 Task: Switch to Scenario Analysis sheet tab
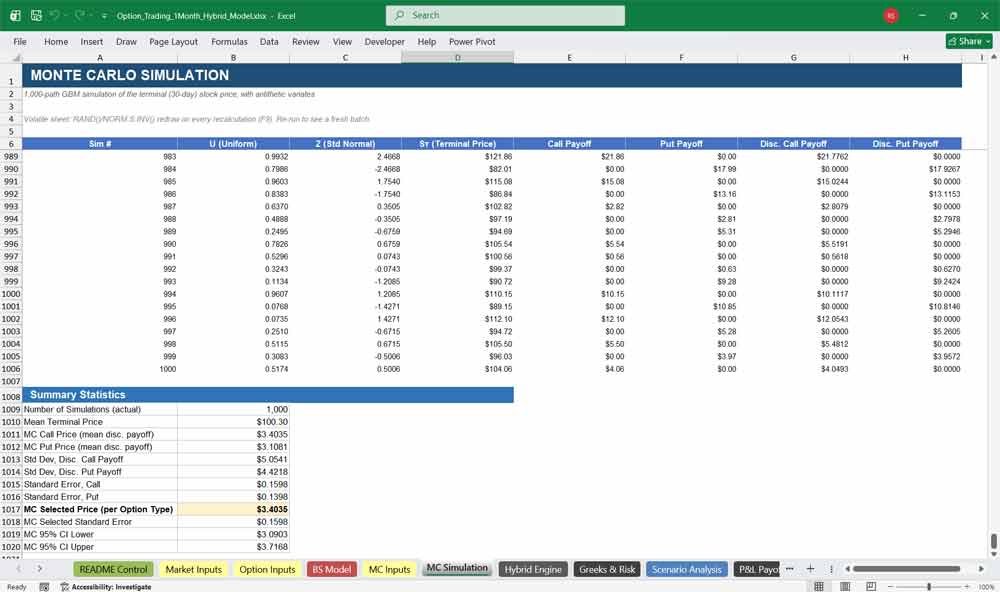(686, 569)
